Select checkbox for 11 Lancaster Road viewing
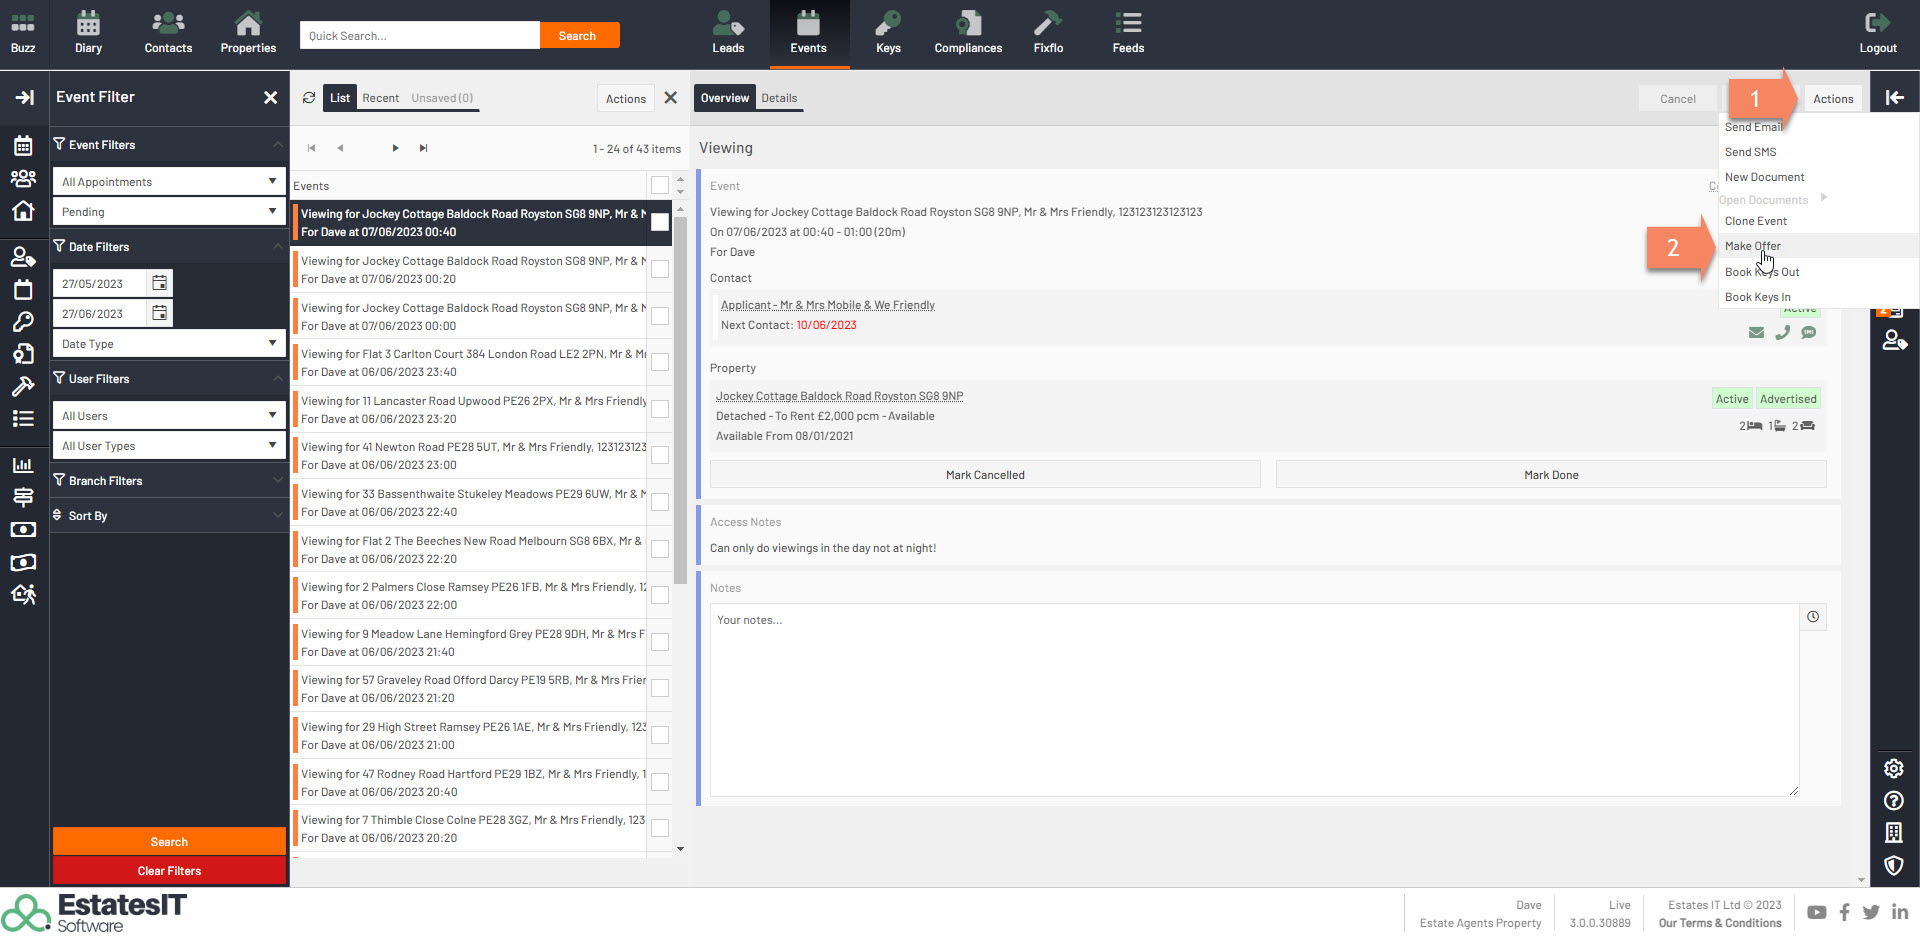Image resolution: width=1920 pixels, height=937 pixels. pos(660,409)
